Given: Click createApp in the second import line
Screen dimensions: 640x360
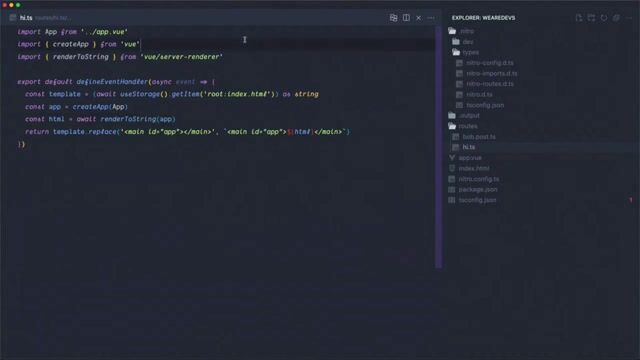Looking at the screenshot, I should coord(70,44).
